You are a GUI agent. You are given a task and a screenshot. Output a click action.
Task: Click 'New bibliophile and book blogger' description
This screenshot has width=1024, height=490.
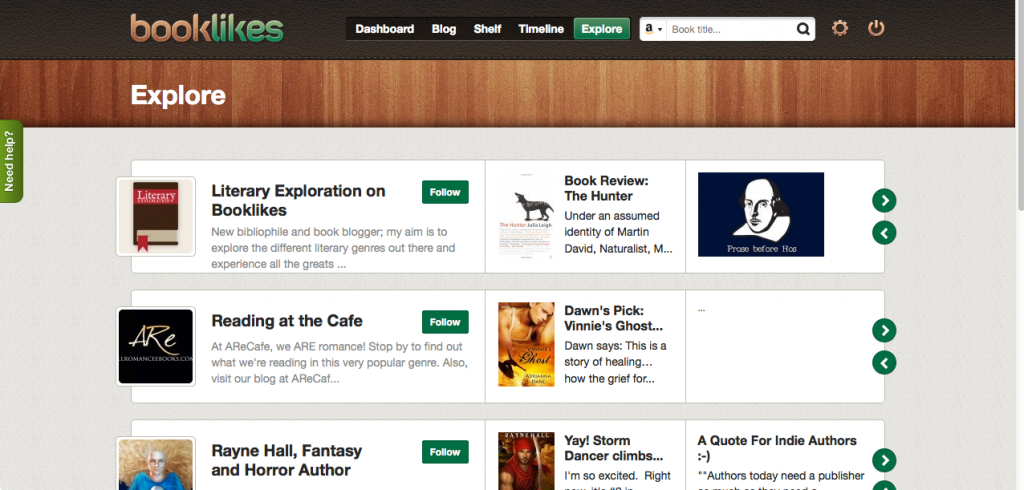(x=333, y=248)
